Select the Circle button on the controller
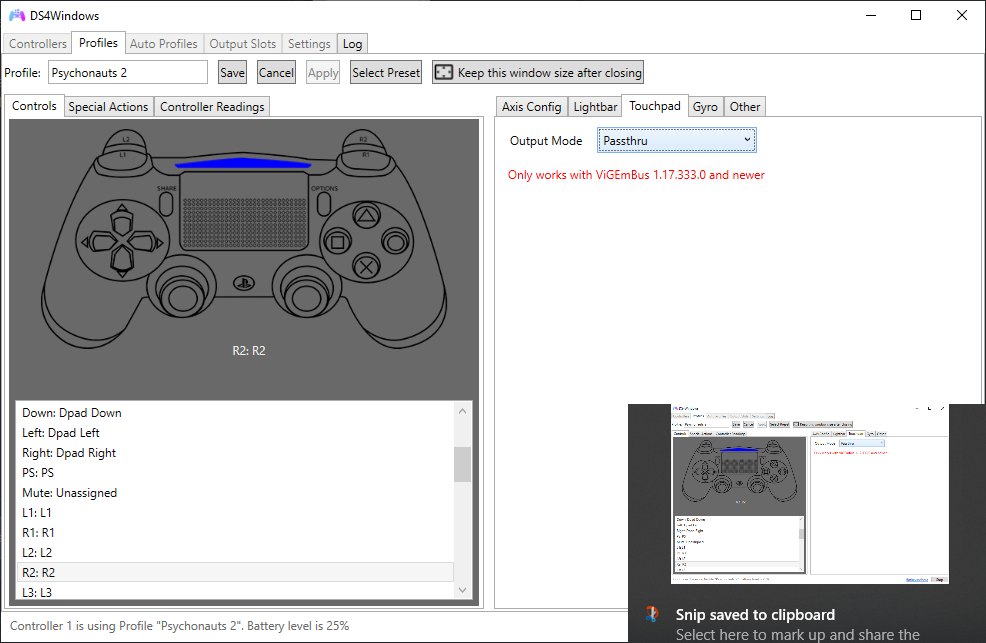Screen dimensions: 986x643 (396, 241)
